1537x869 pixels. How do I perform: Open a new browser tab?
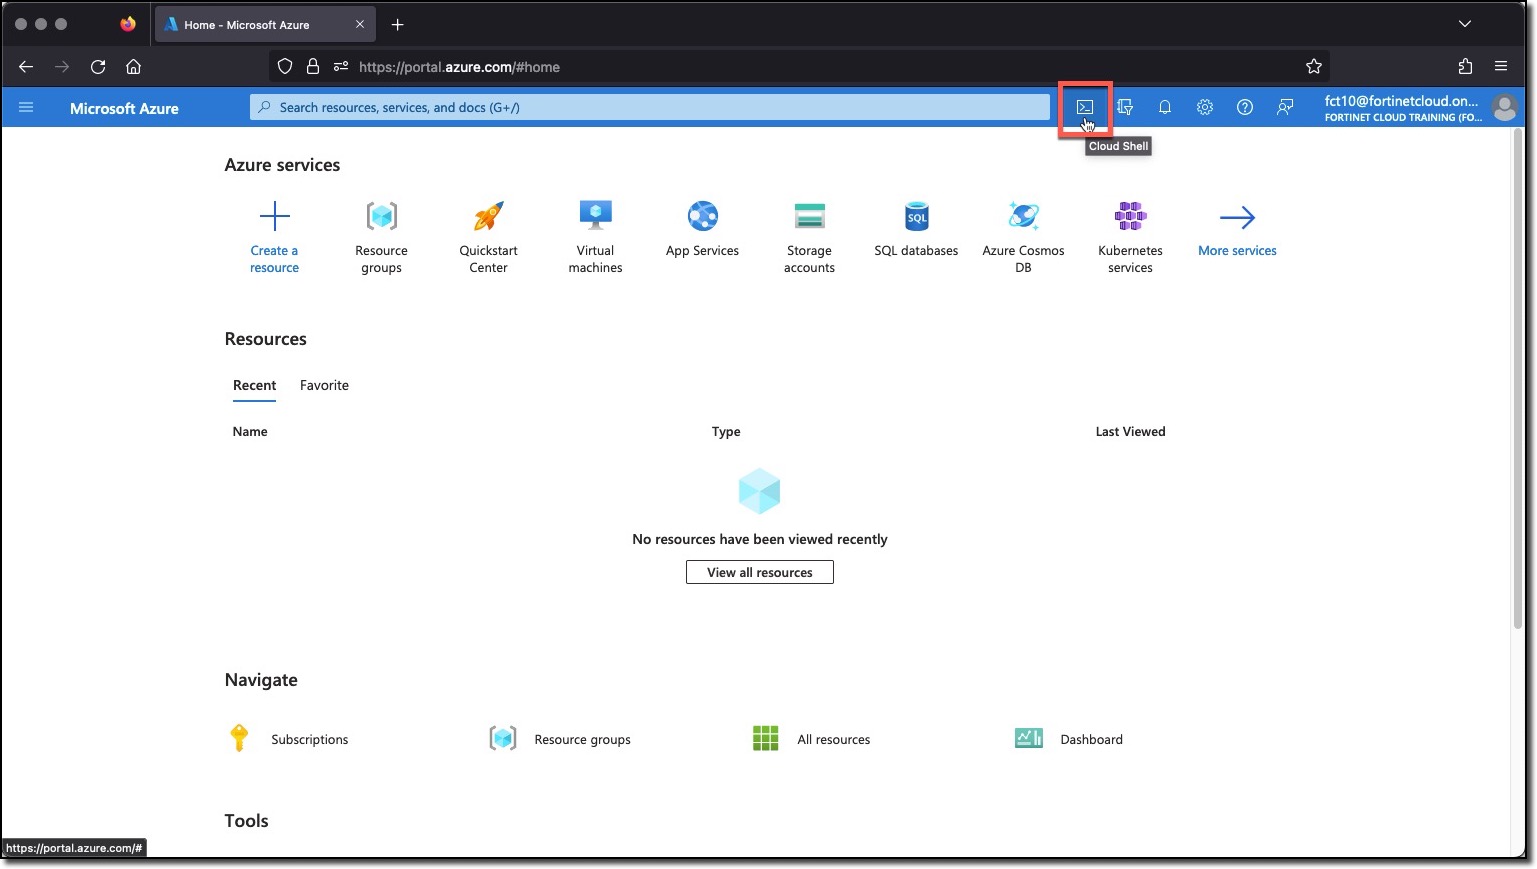(x=397, y=24)
